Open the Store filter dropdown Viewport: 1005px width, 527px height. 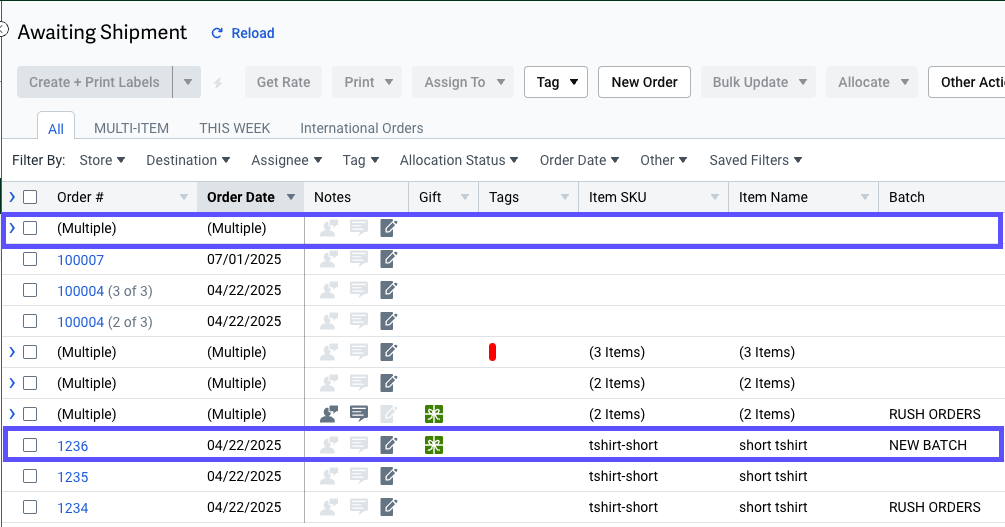pos(102,160)
